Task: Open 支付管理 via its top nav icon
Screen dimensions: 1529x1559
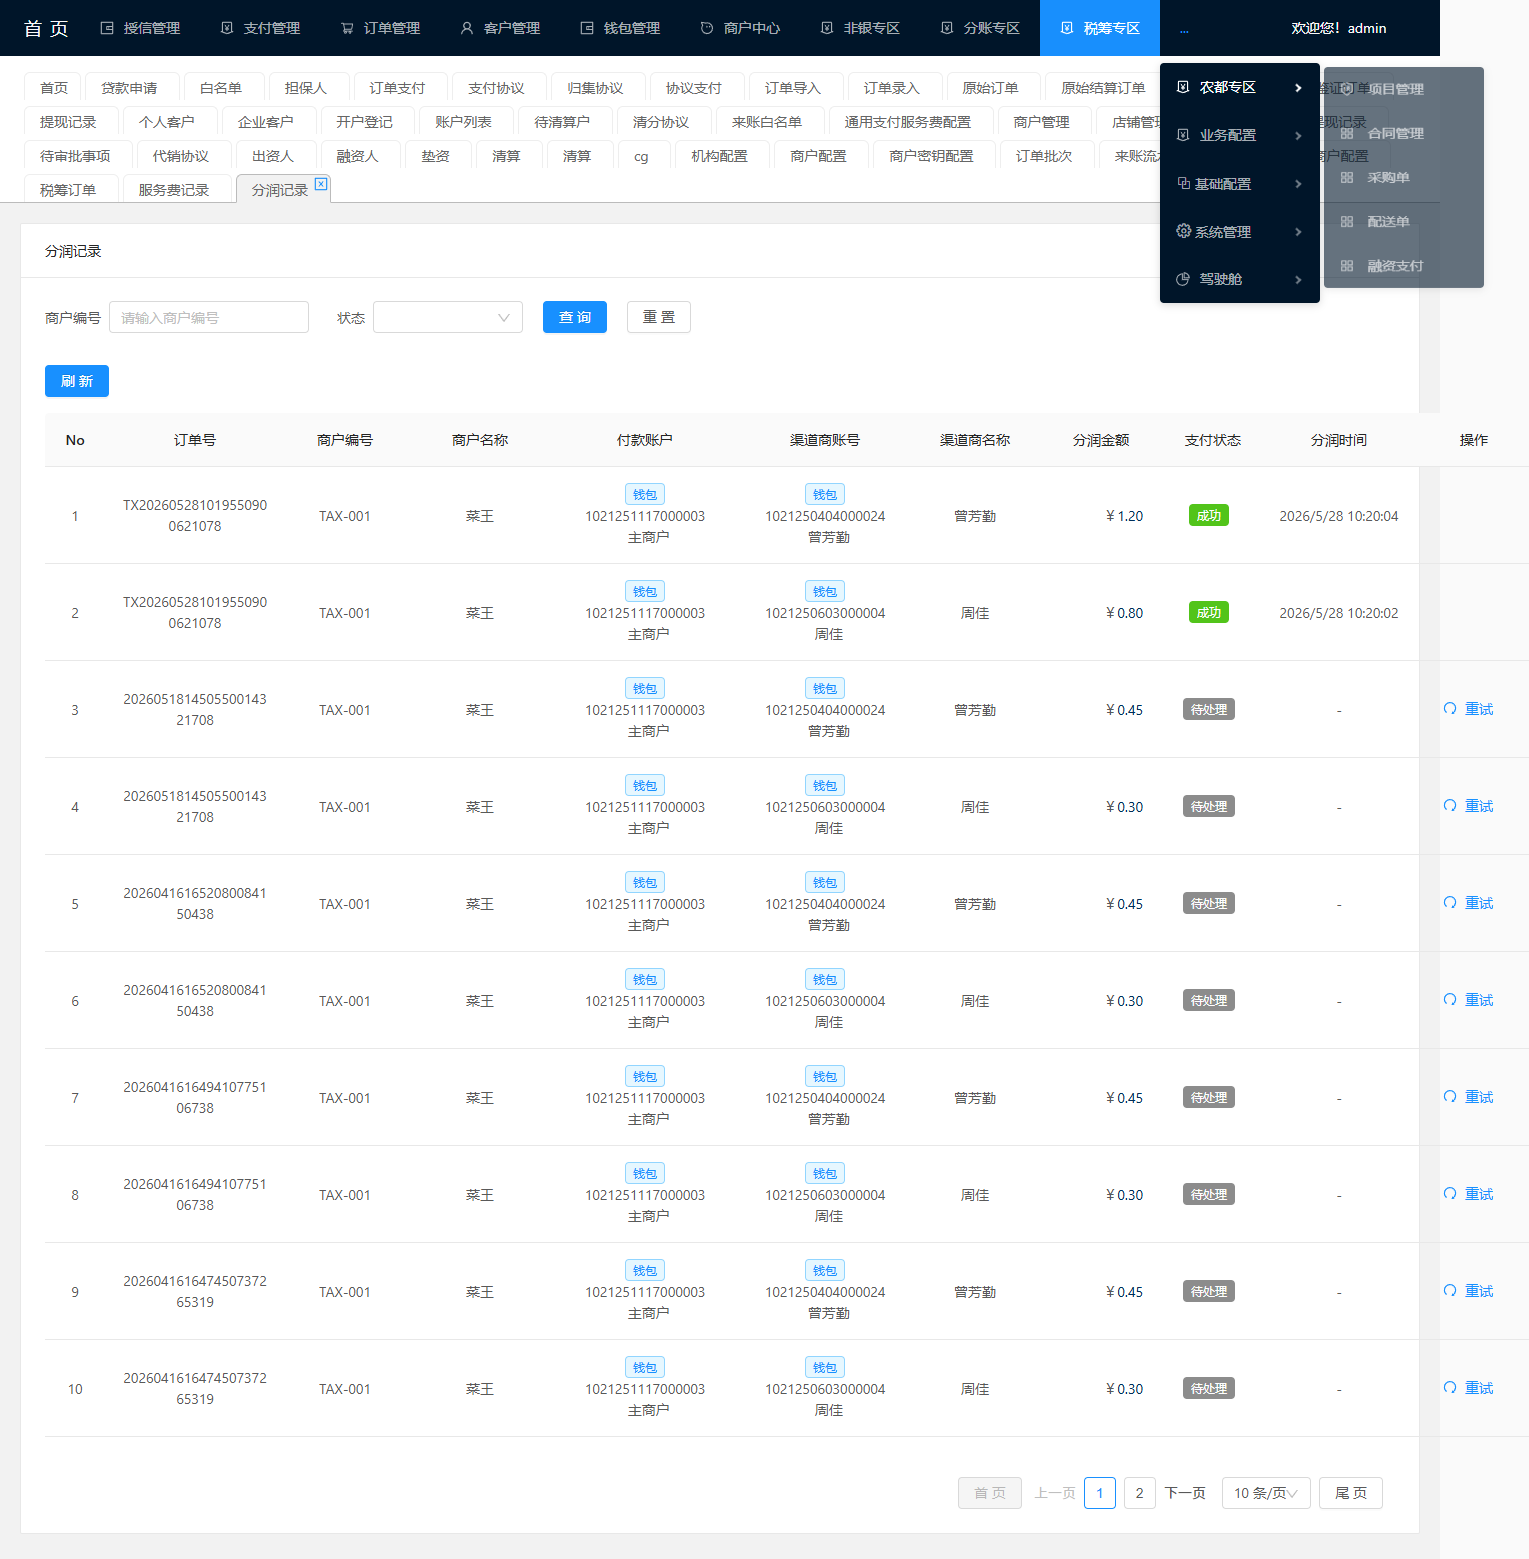Action: point(227,28)
